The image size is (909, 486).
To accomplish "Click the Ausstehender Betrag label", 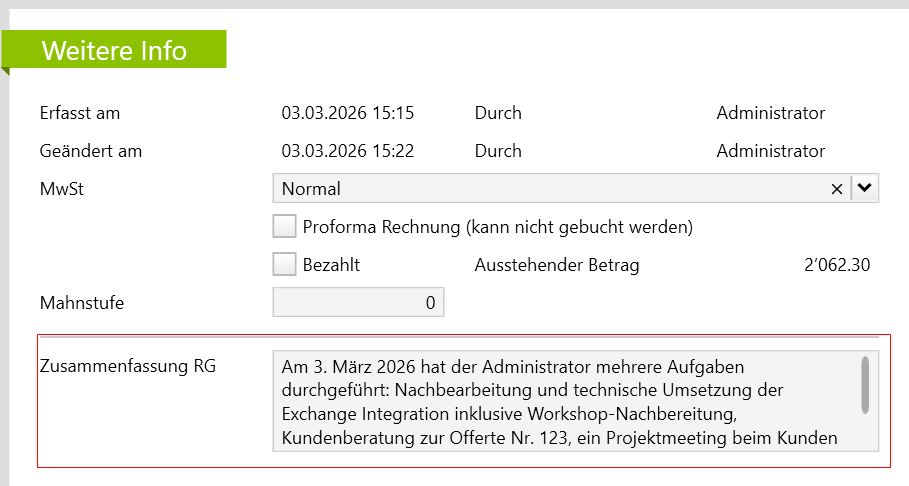I will click(556, 265).
